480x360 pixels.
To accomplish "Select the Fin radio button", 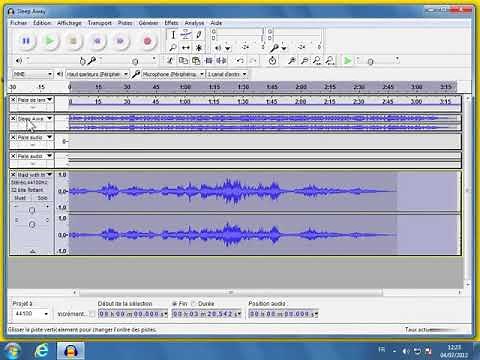I will click(174, 304).
